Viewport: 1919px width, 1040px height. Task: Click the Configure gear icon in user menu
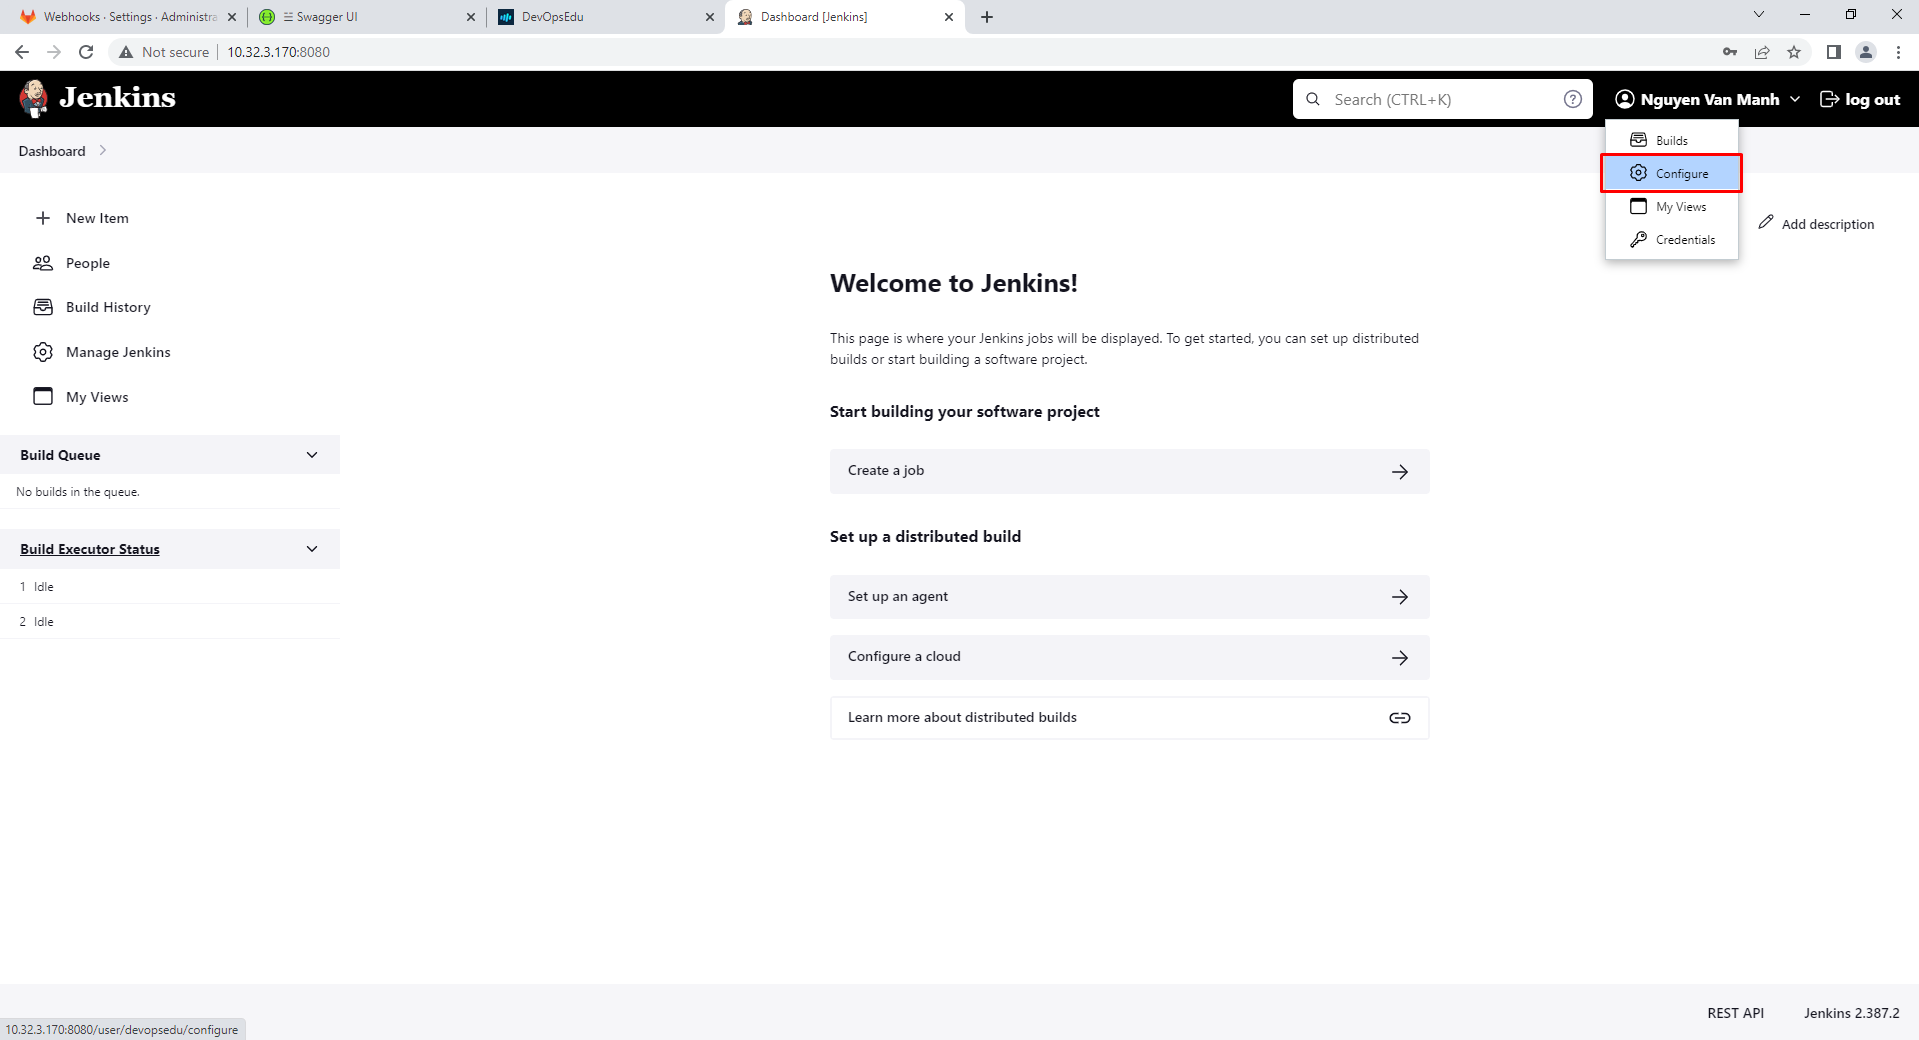1639,173
